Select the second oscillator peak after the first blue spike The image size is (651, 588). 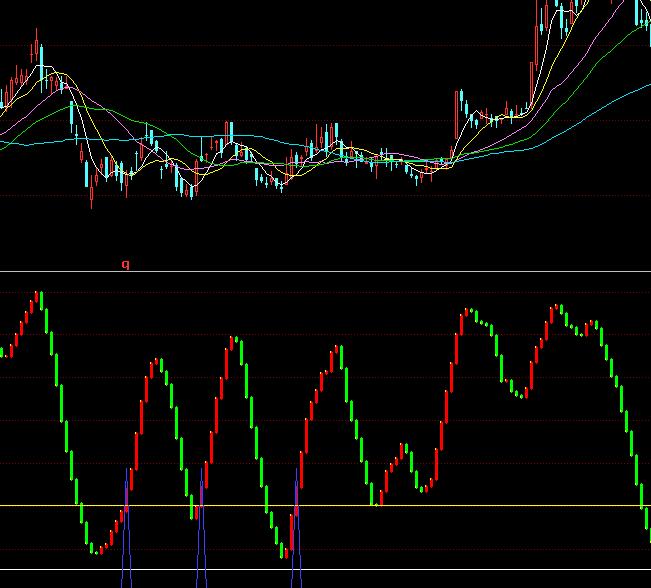157,362
